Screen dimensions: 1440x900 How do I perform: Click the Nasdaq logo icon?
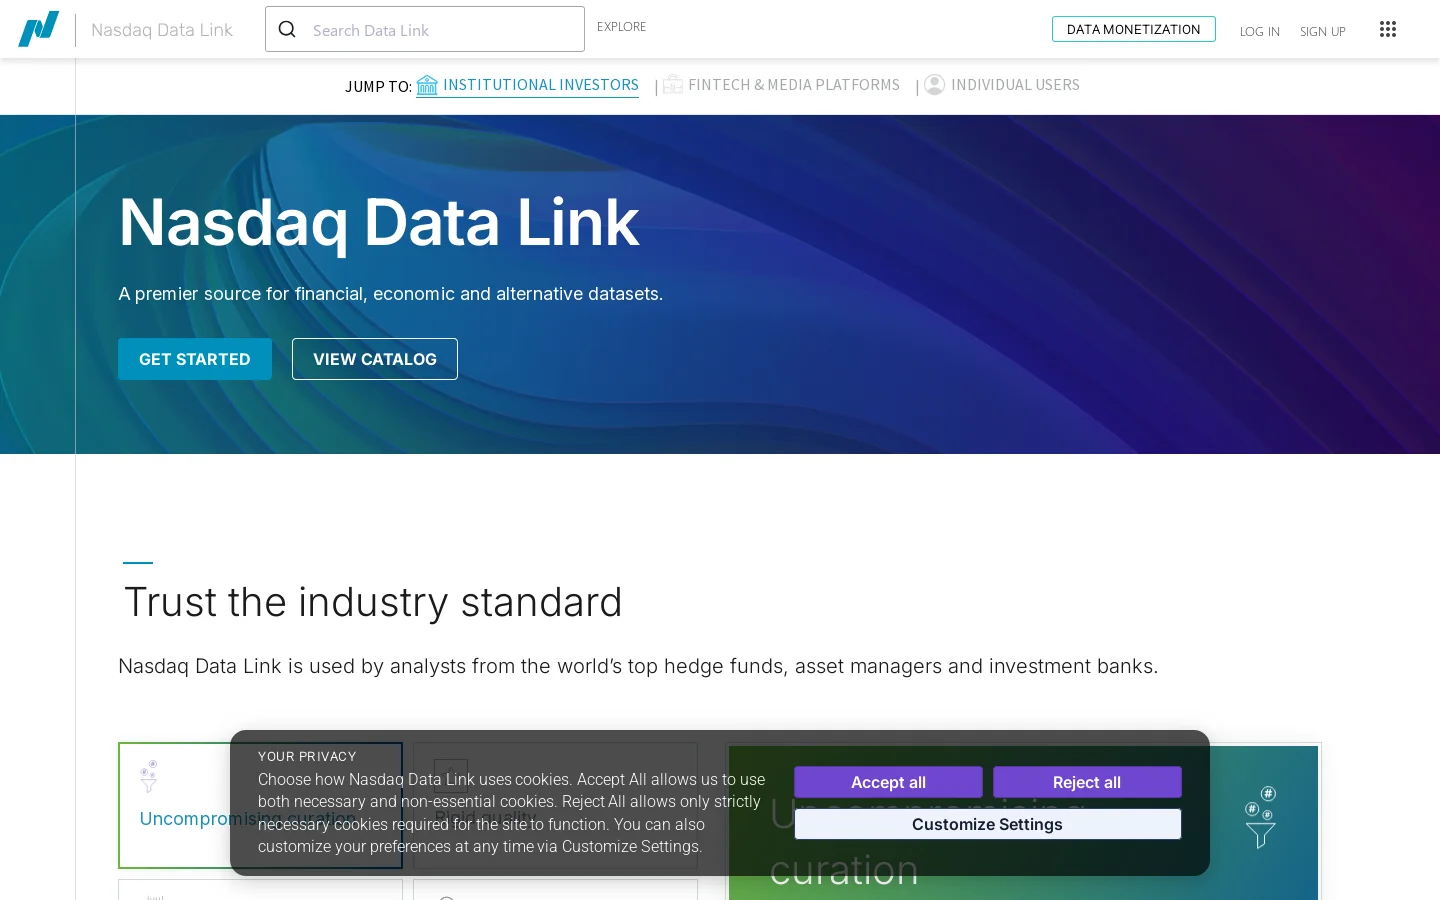(38, 29)
